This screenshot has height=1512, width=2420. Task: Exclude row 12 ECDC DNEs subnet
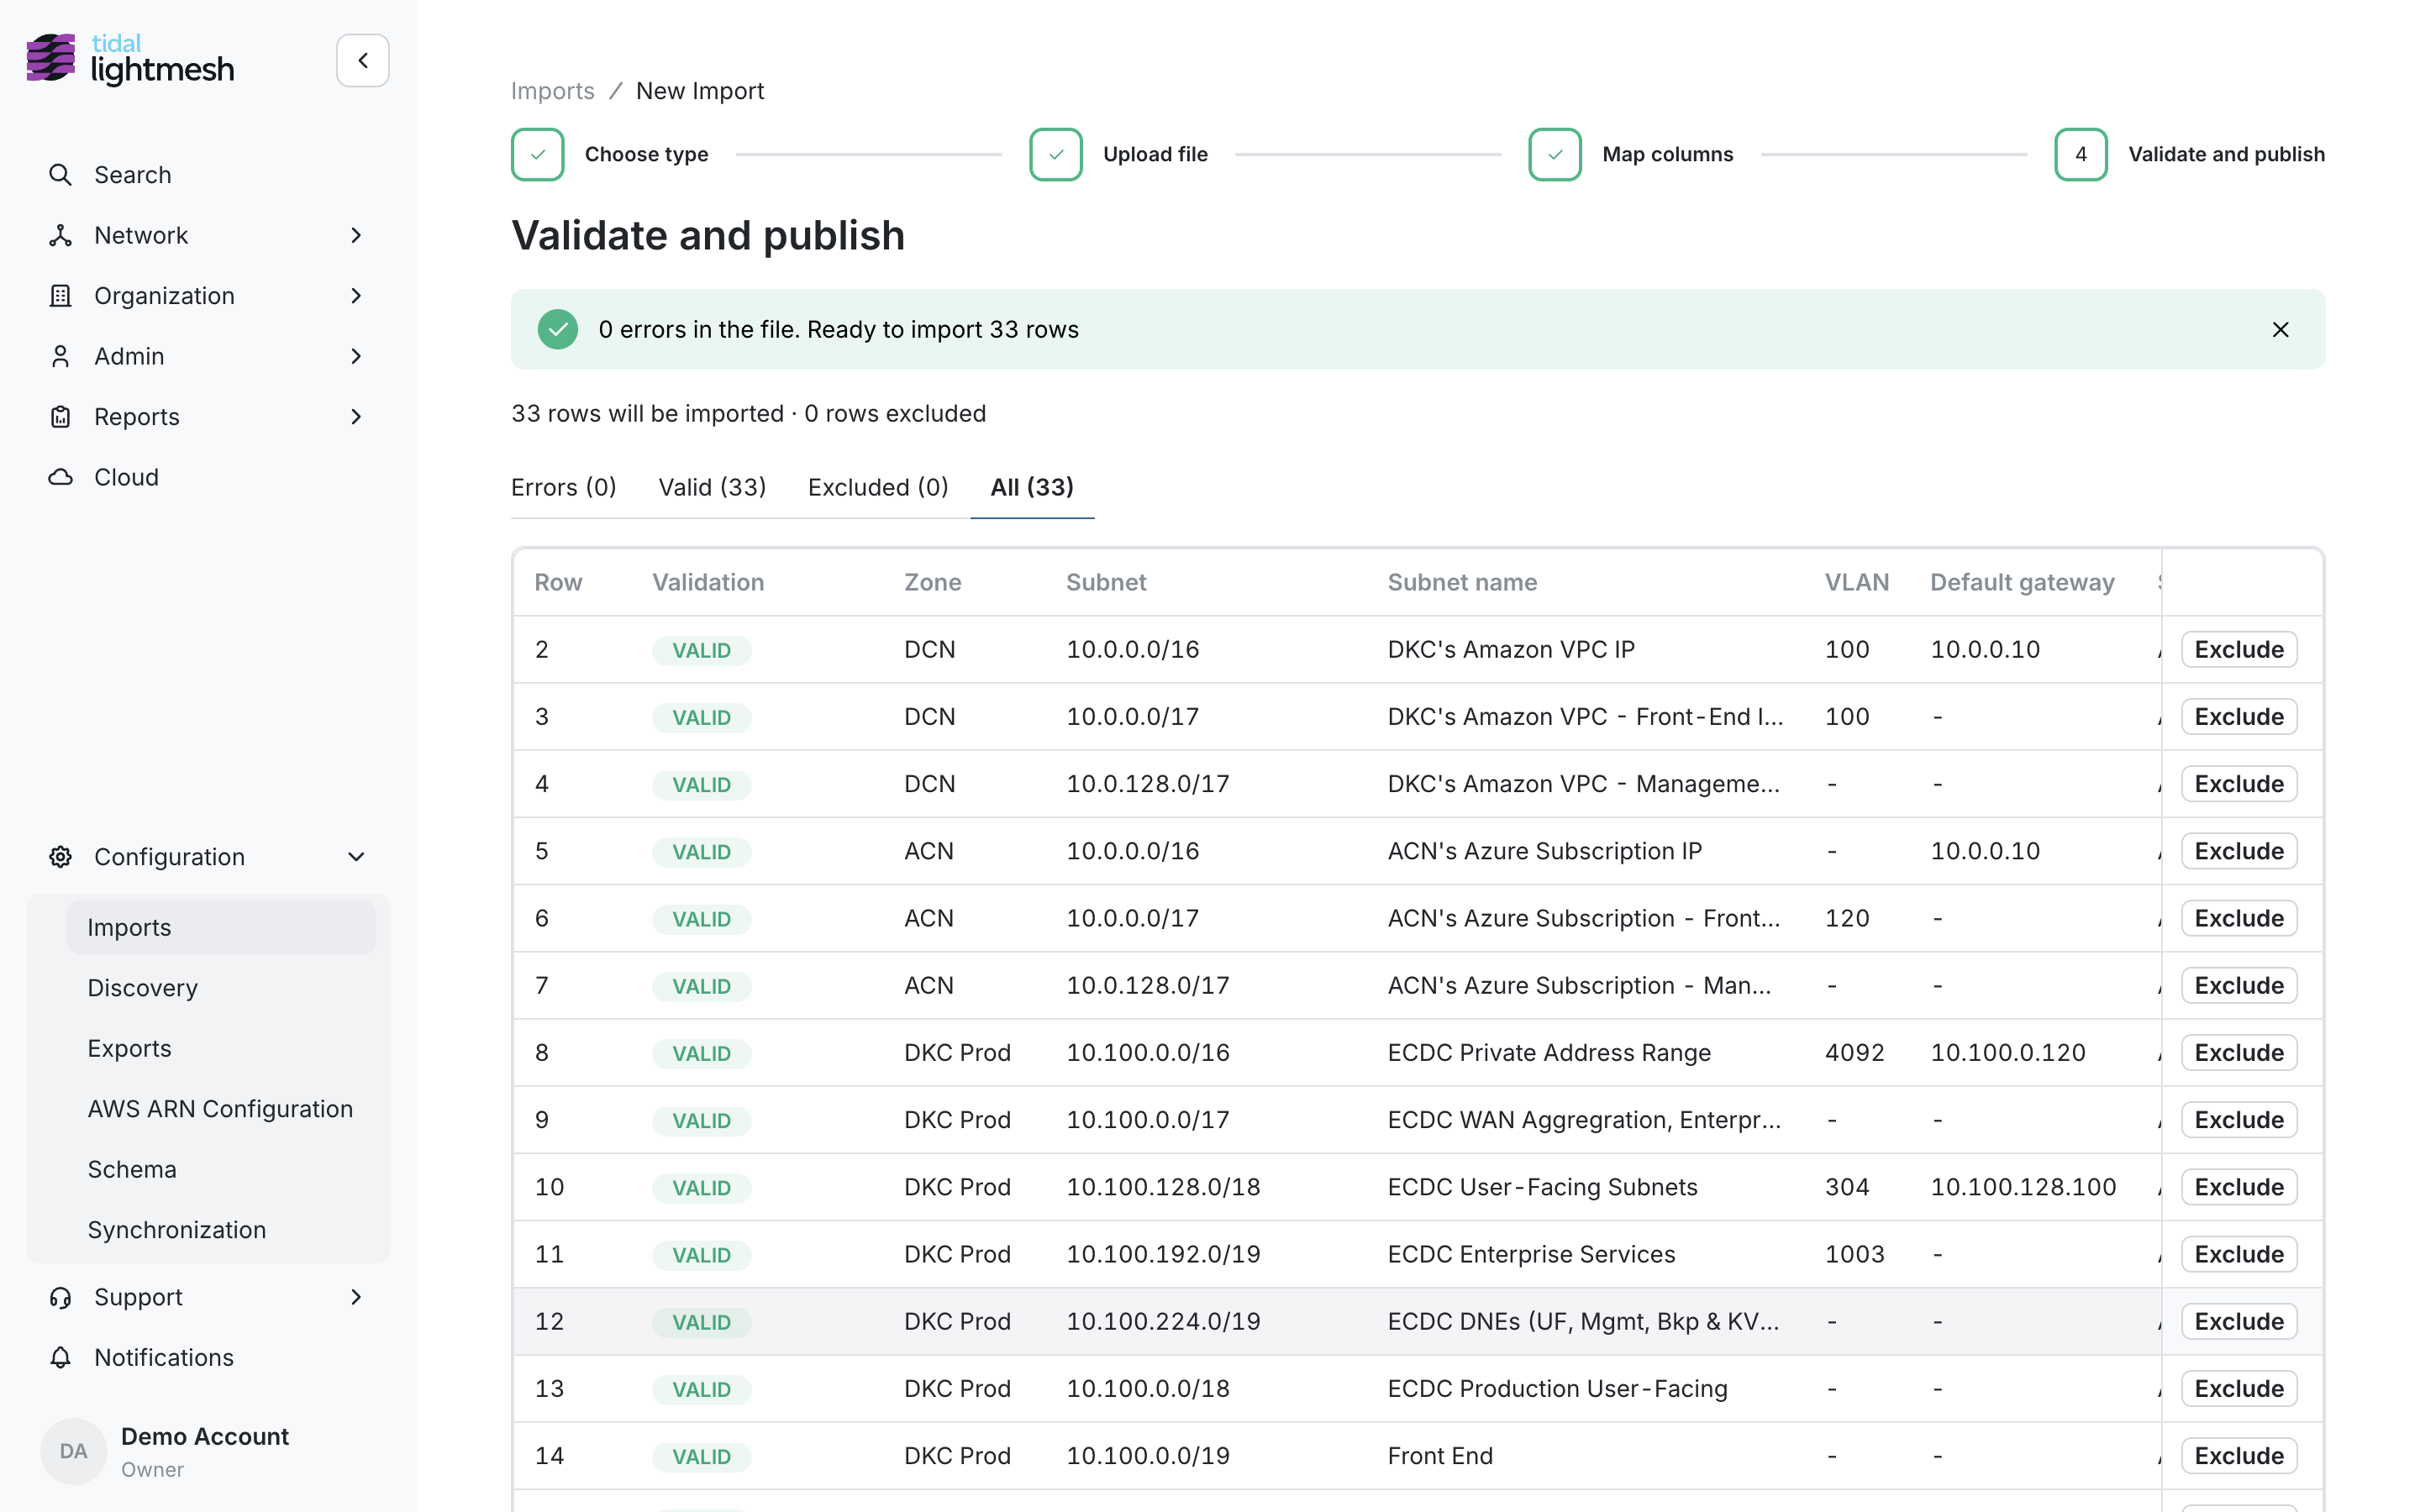click(2239, 1322)
